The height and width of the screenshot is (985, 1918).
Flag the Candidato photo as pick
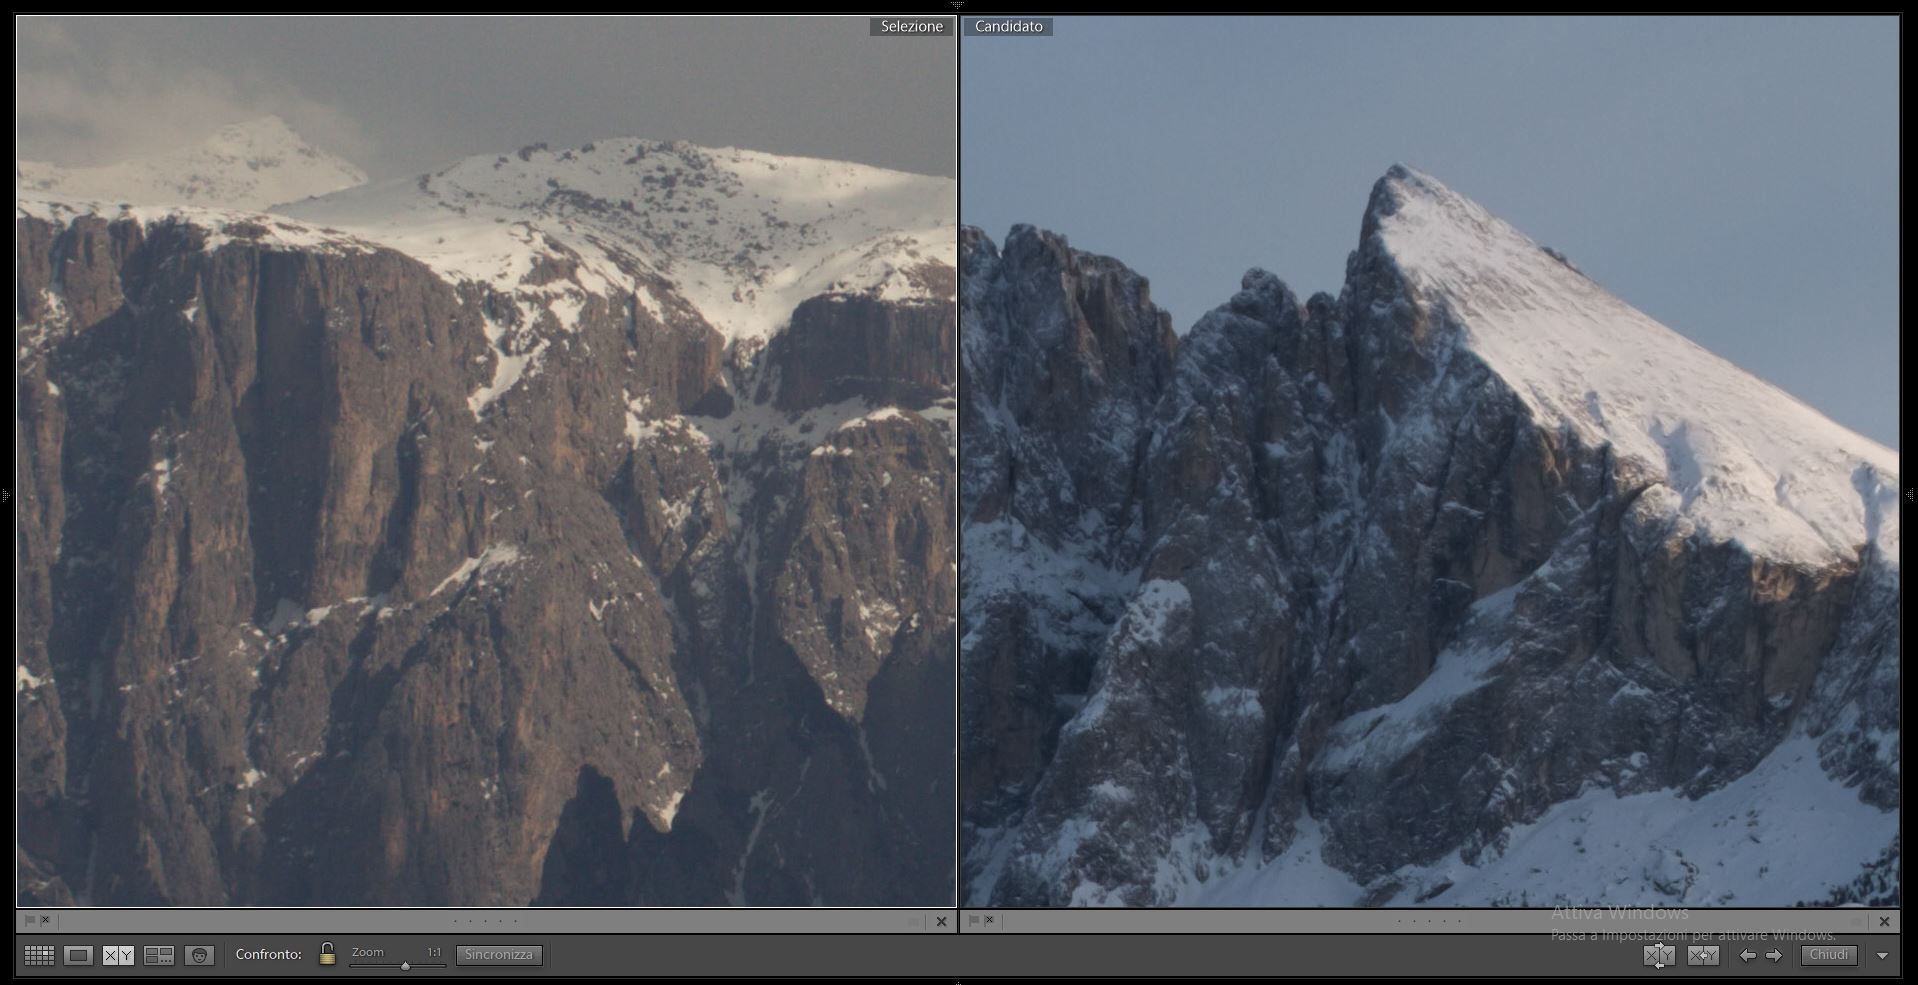click(x=973, y=921)
